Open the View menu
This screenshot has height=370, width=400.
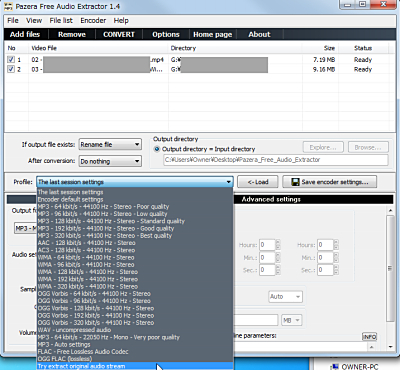pyautogui.click(x=34, y=21)
